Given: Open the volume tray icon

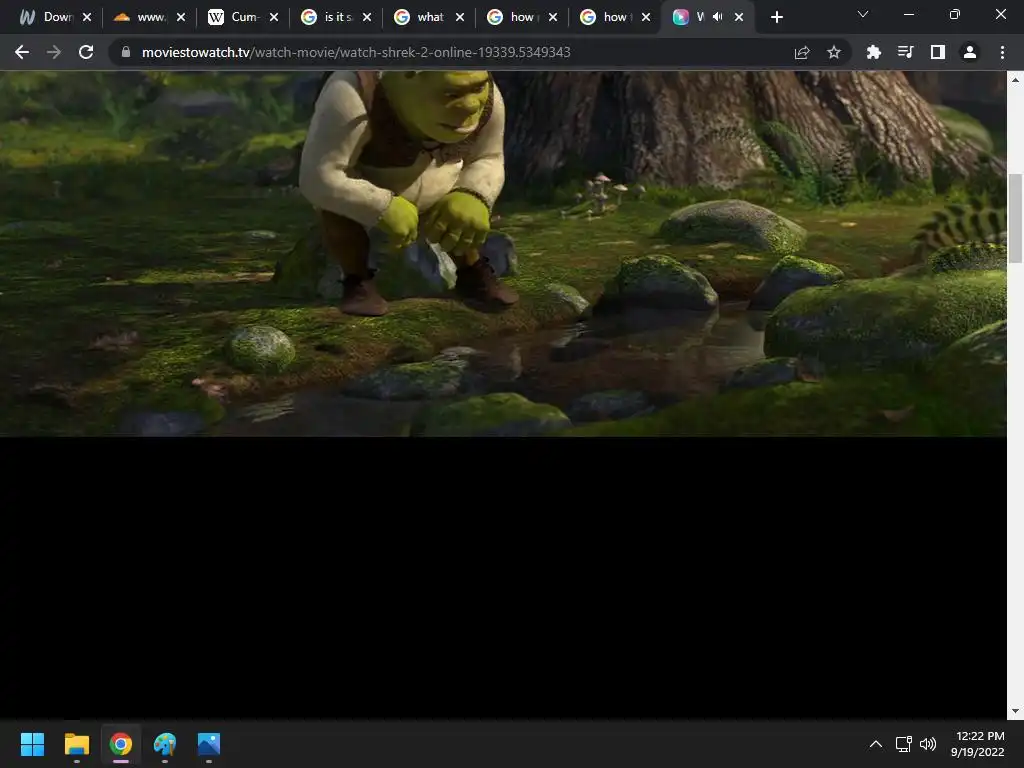Looking at the screenshot, I should [x=928, y=744].
